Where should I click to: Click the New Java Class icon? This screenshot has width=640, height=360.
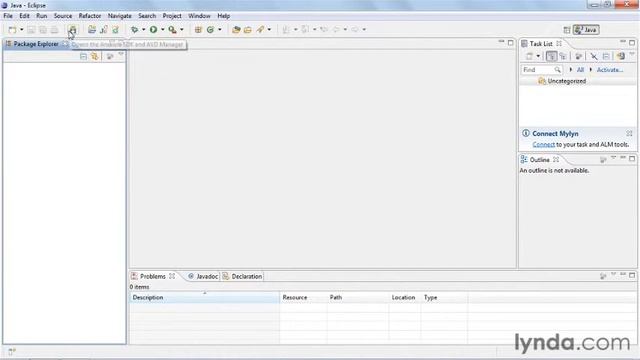point(211,30)
